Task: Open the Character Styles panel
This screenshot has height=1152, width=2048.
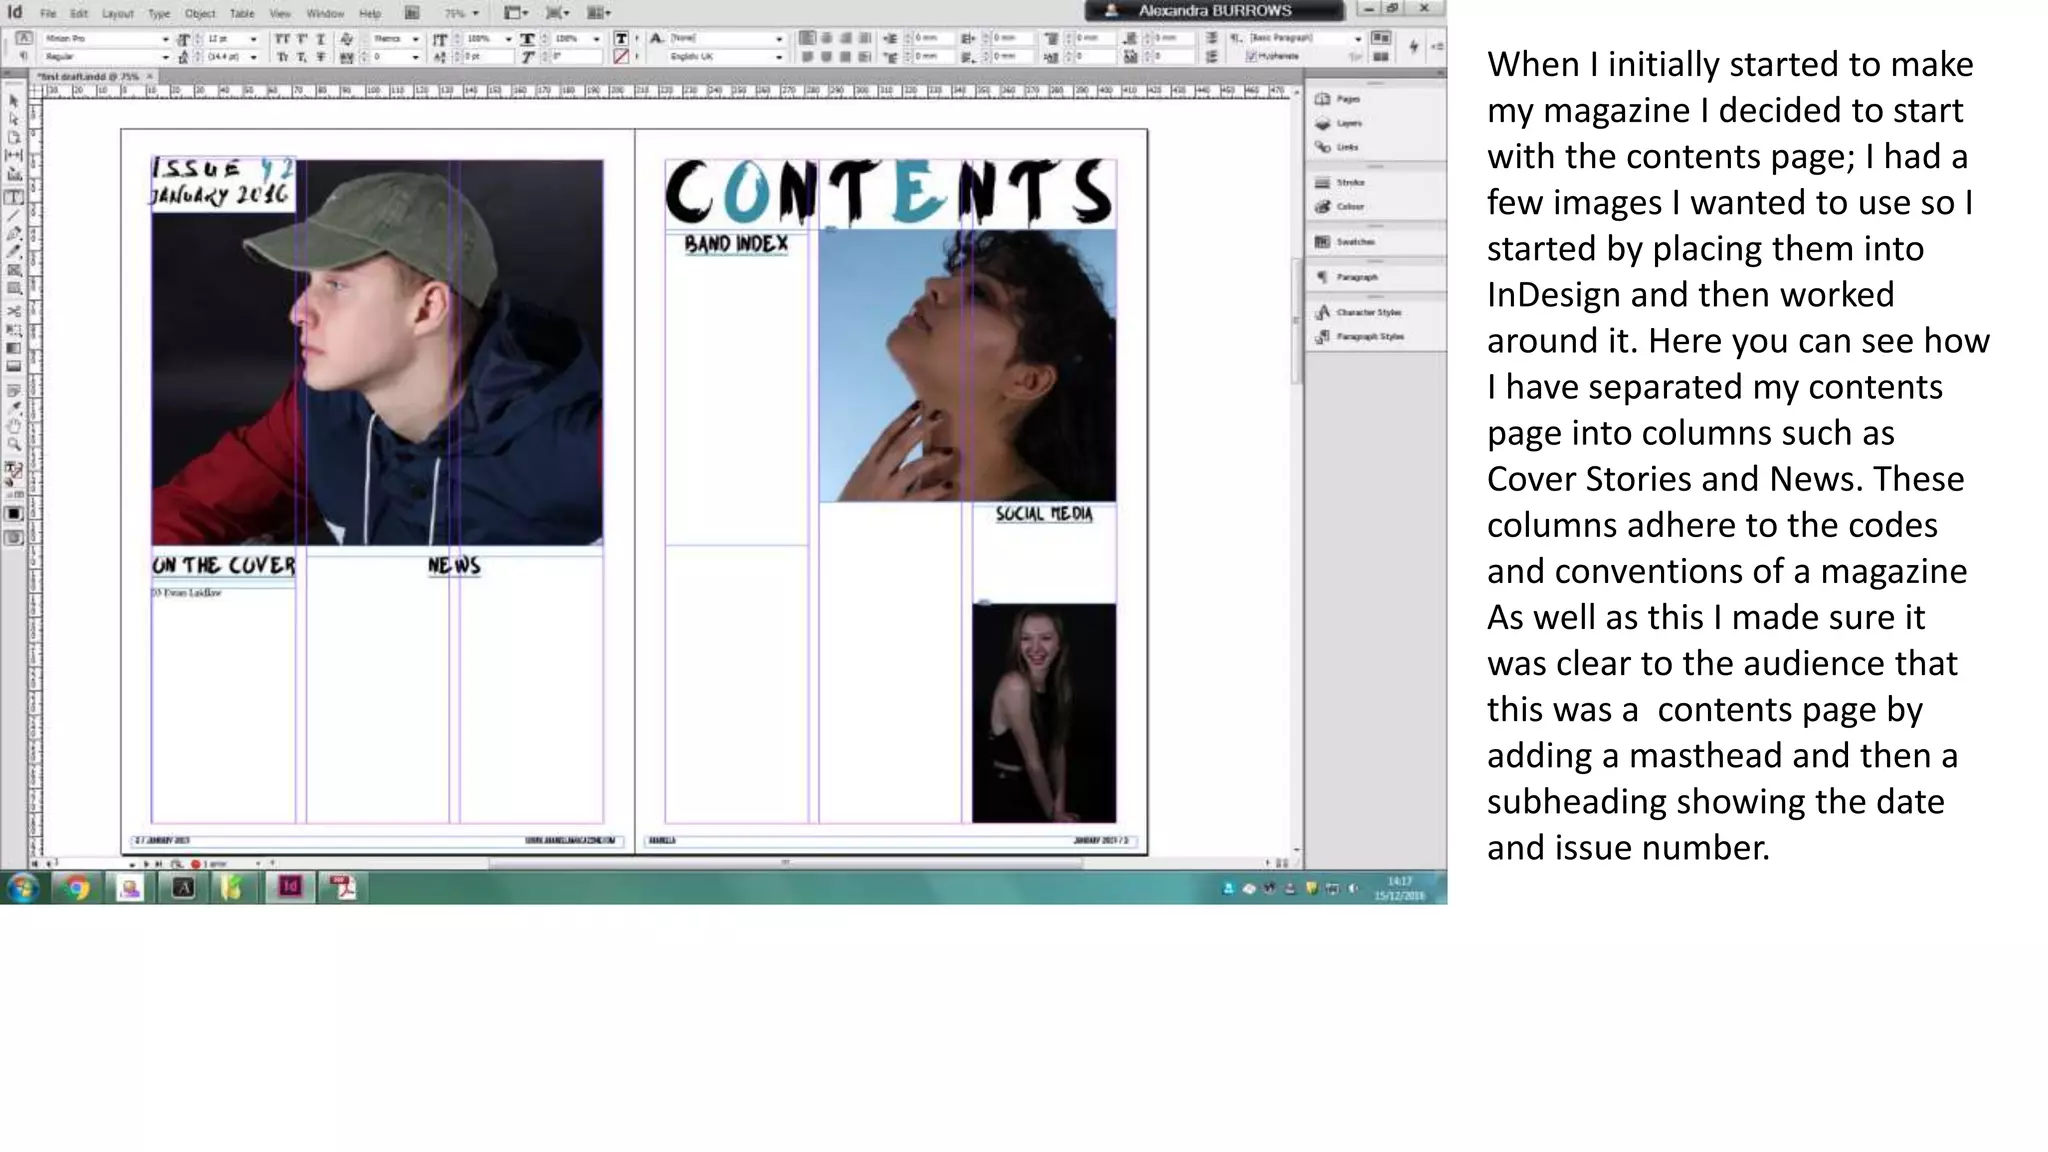Action: tap(1358, 312)
